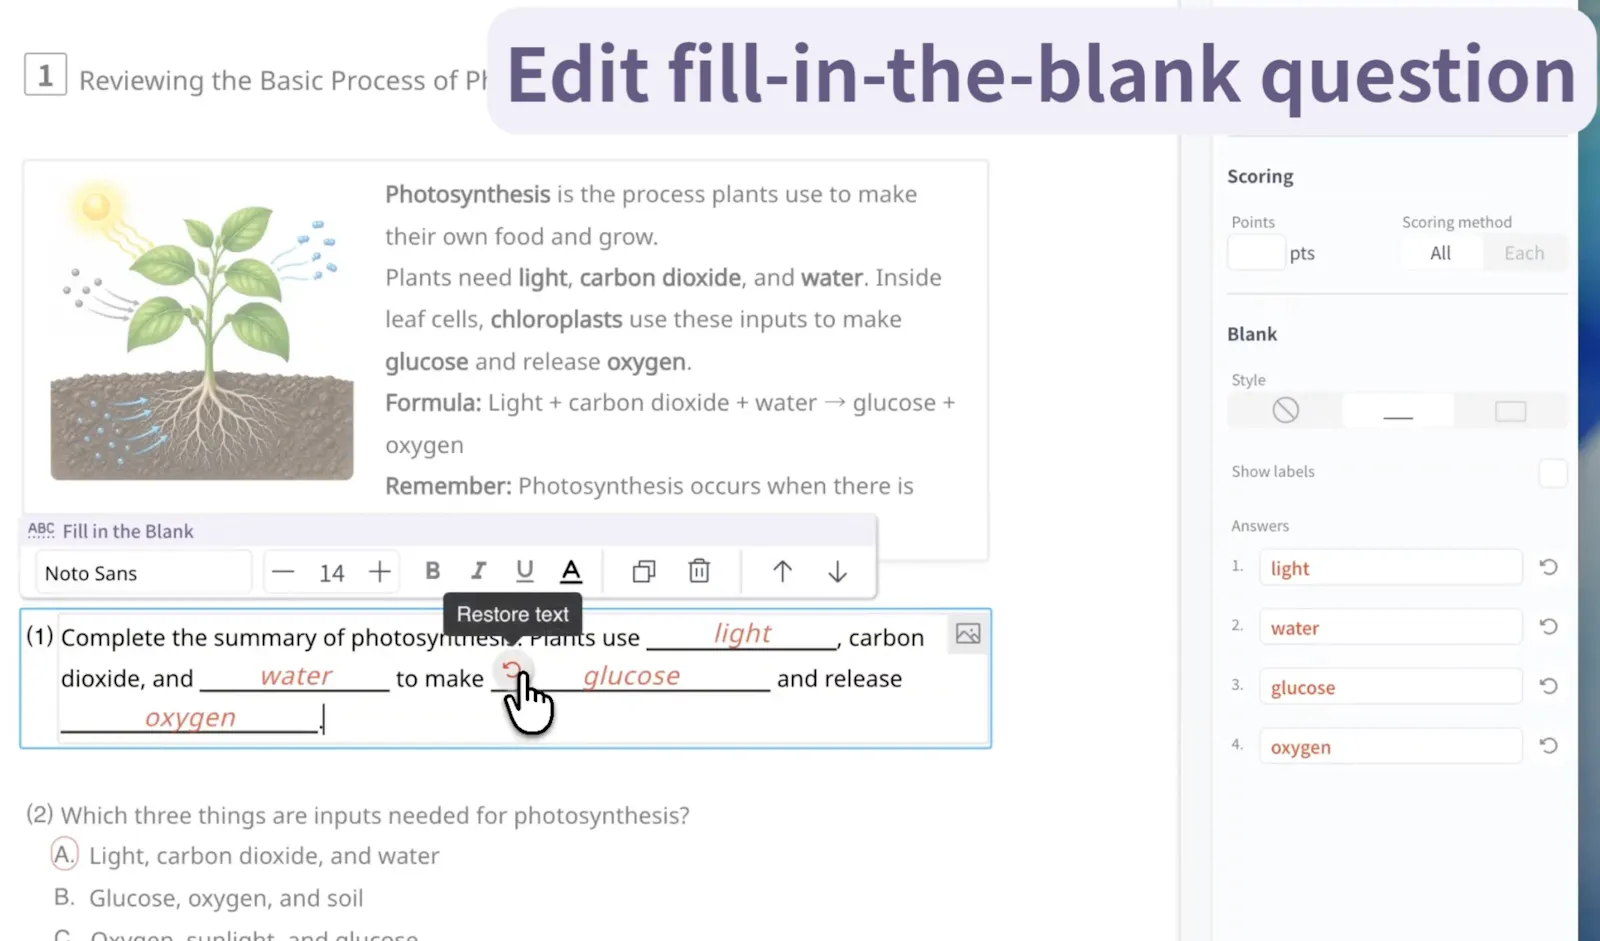The height and width of the screenshot is (941, 1600).
Task: Open the Noto Sans font dropdown
Action: [x=144, y=573]
